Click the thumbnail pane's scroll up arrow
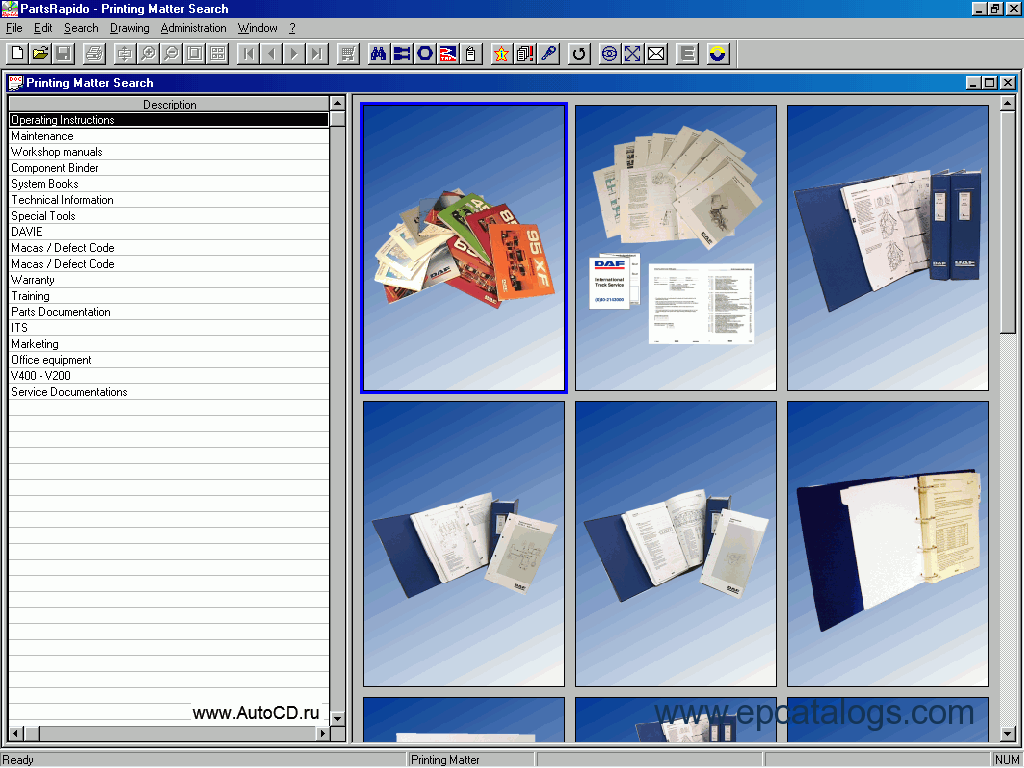 tap(1008, 103)
